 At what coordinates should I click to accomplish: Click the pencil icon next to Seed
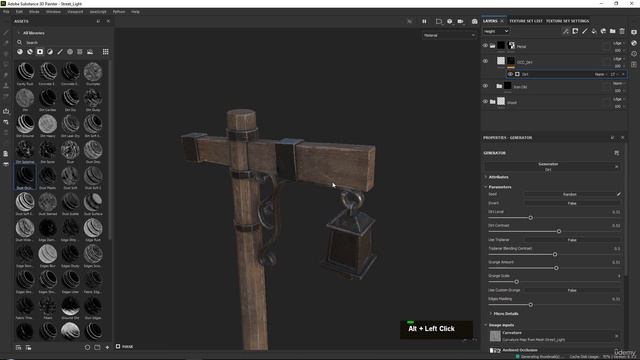619,194
